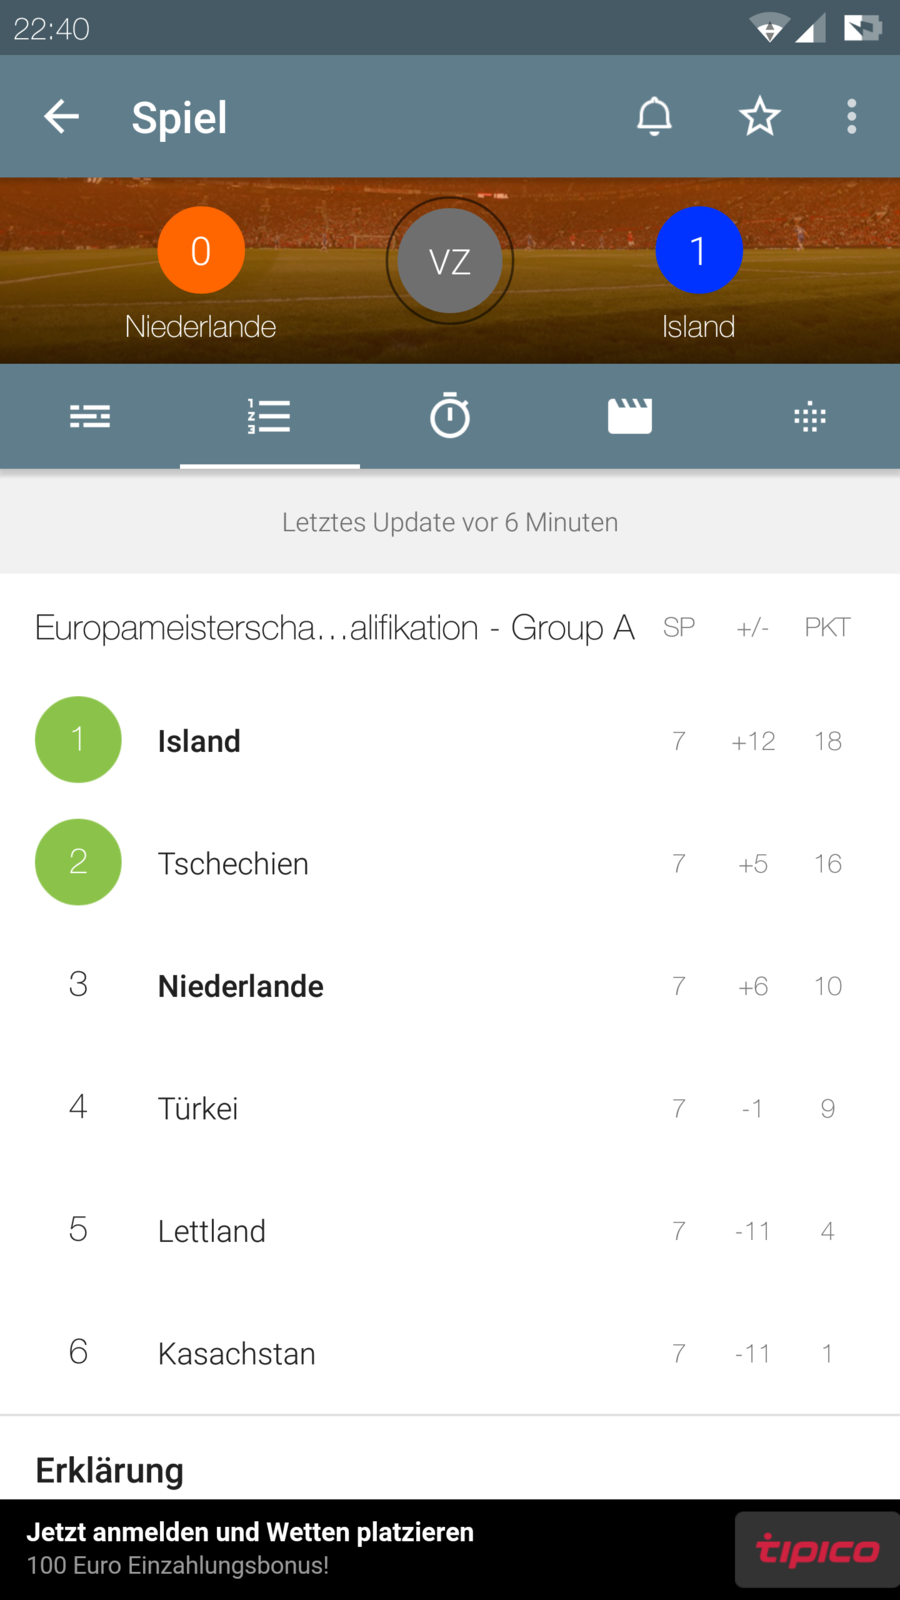Click the Tipico logo button
Viewport: 900px width, 1600px height.
(x=816, y=1550)
